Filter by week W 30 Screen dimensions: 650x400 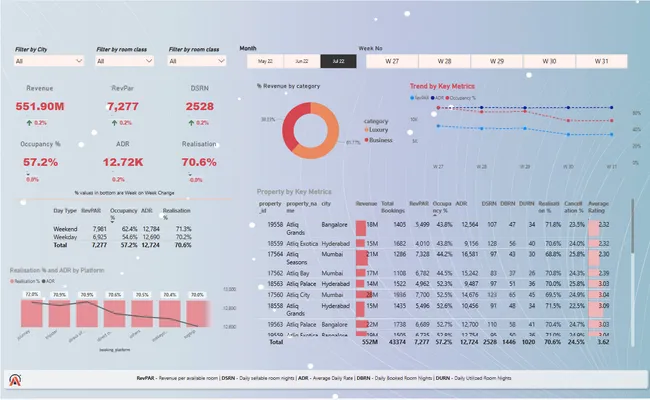pos(549,61)
